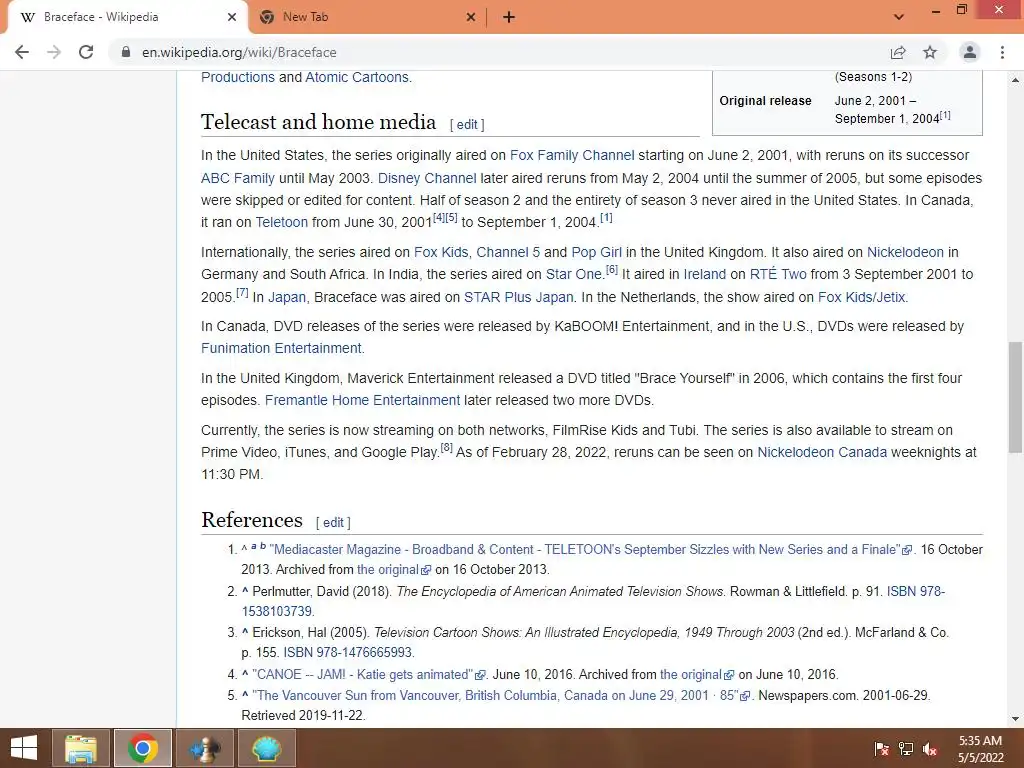The height and width of the screenshot is (768, 1024).
Task: Open the Windows Start menu
Action: (24, 748)
